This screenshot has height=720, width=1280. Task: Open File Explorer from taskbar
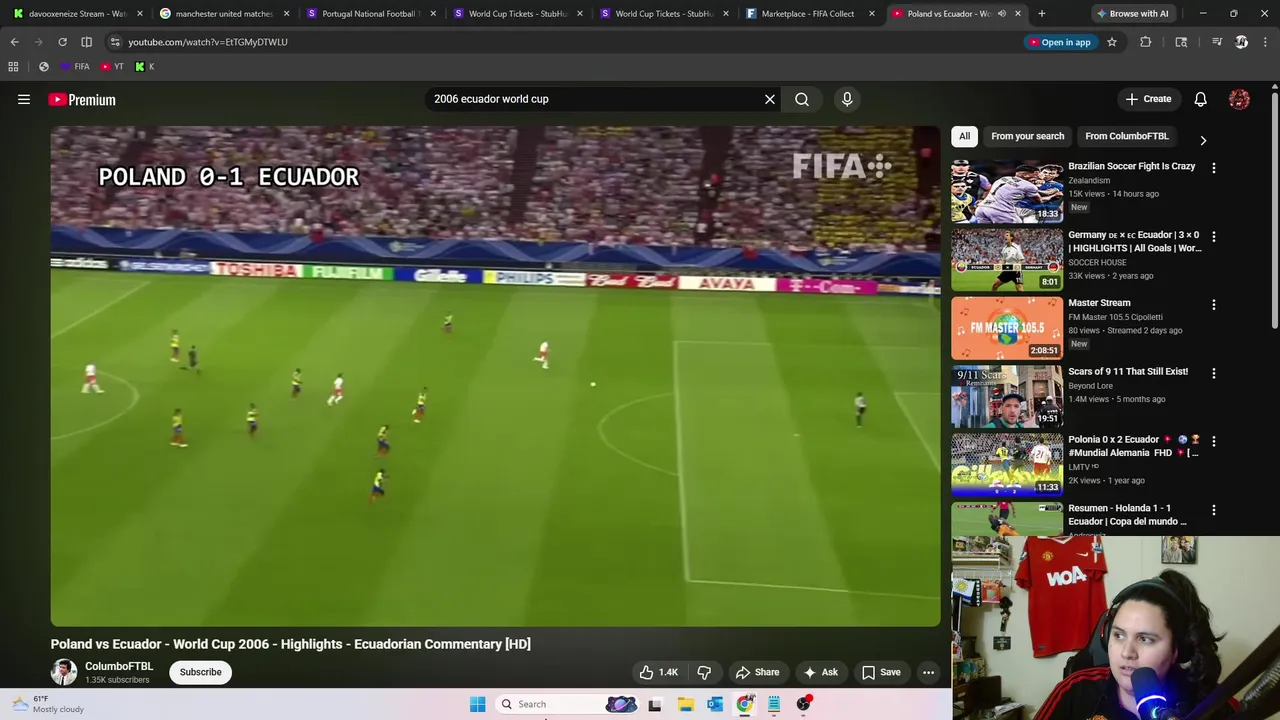(x=685, y=704)
